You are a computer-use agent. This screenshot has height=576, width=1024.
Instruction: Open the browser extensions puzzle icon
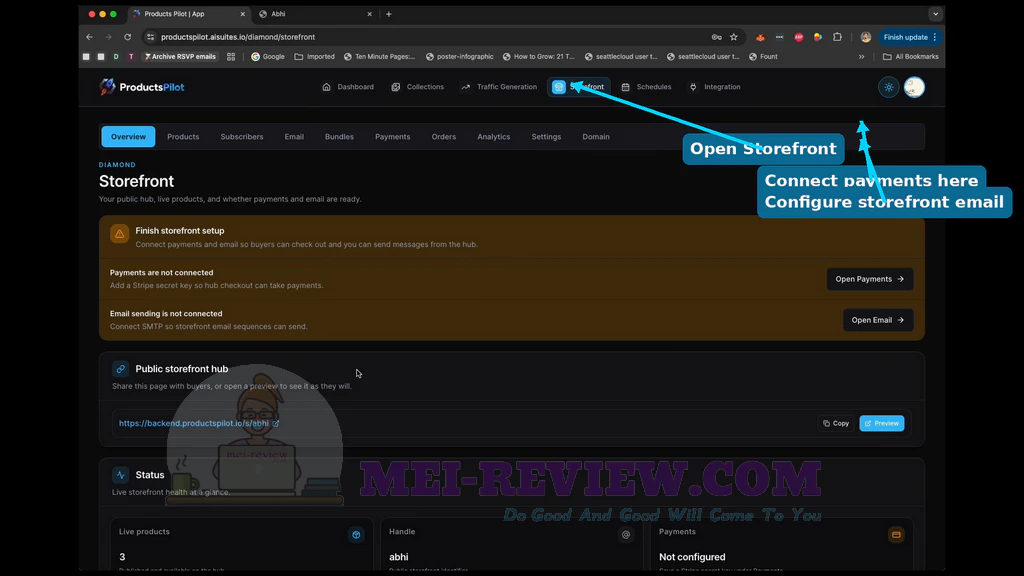point(837,37)
